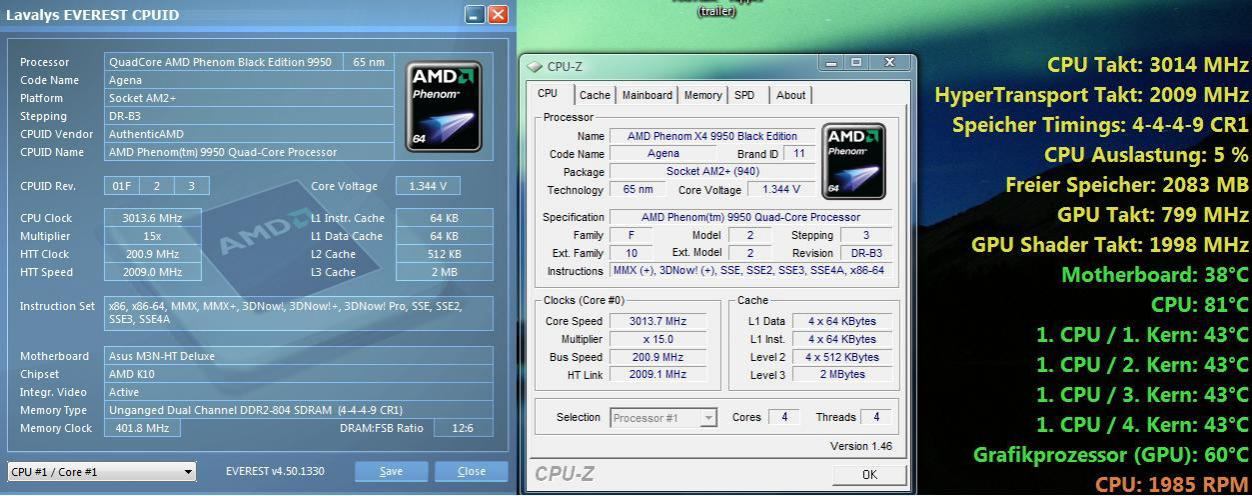
Task: Select the SPD tab in CPU-Z
Action: pyautogui.click(x=744, y=95)
